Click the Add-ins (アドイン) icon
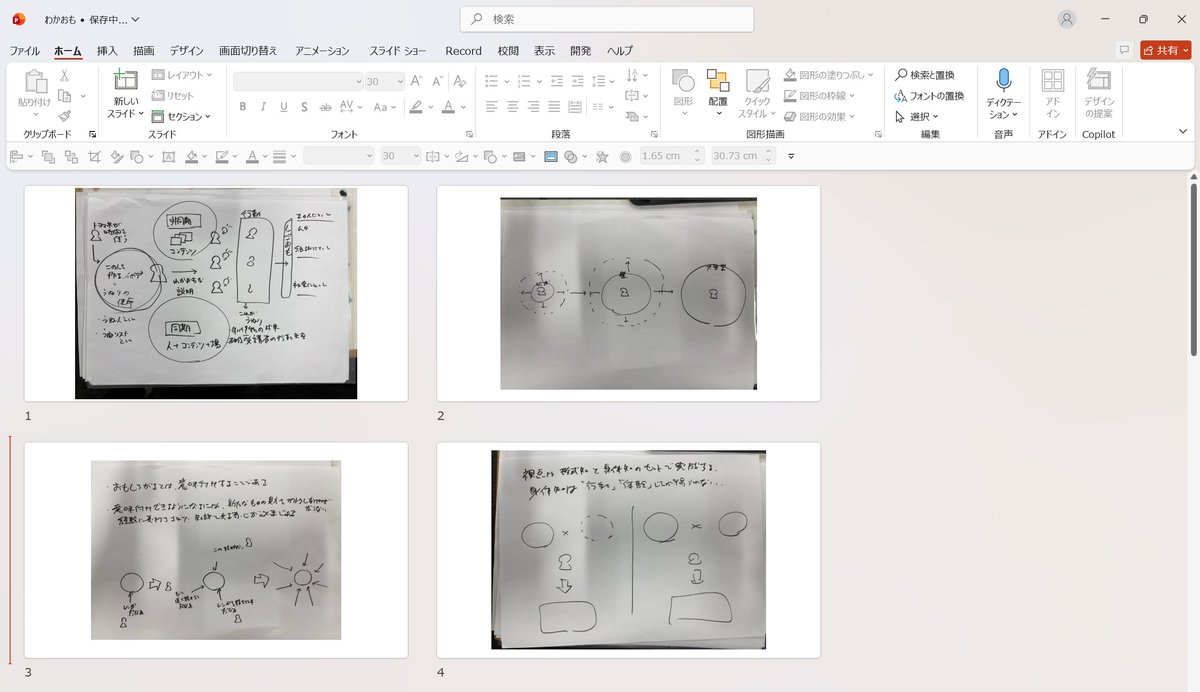The image size is (1200, 692). click(1053, 81)
